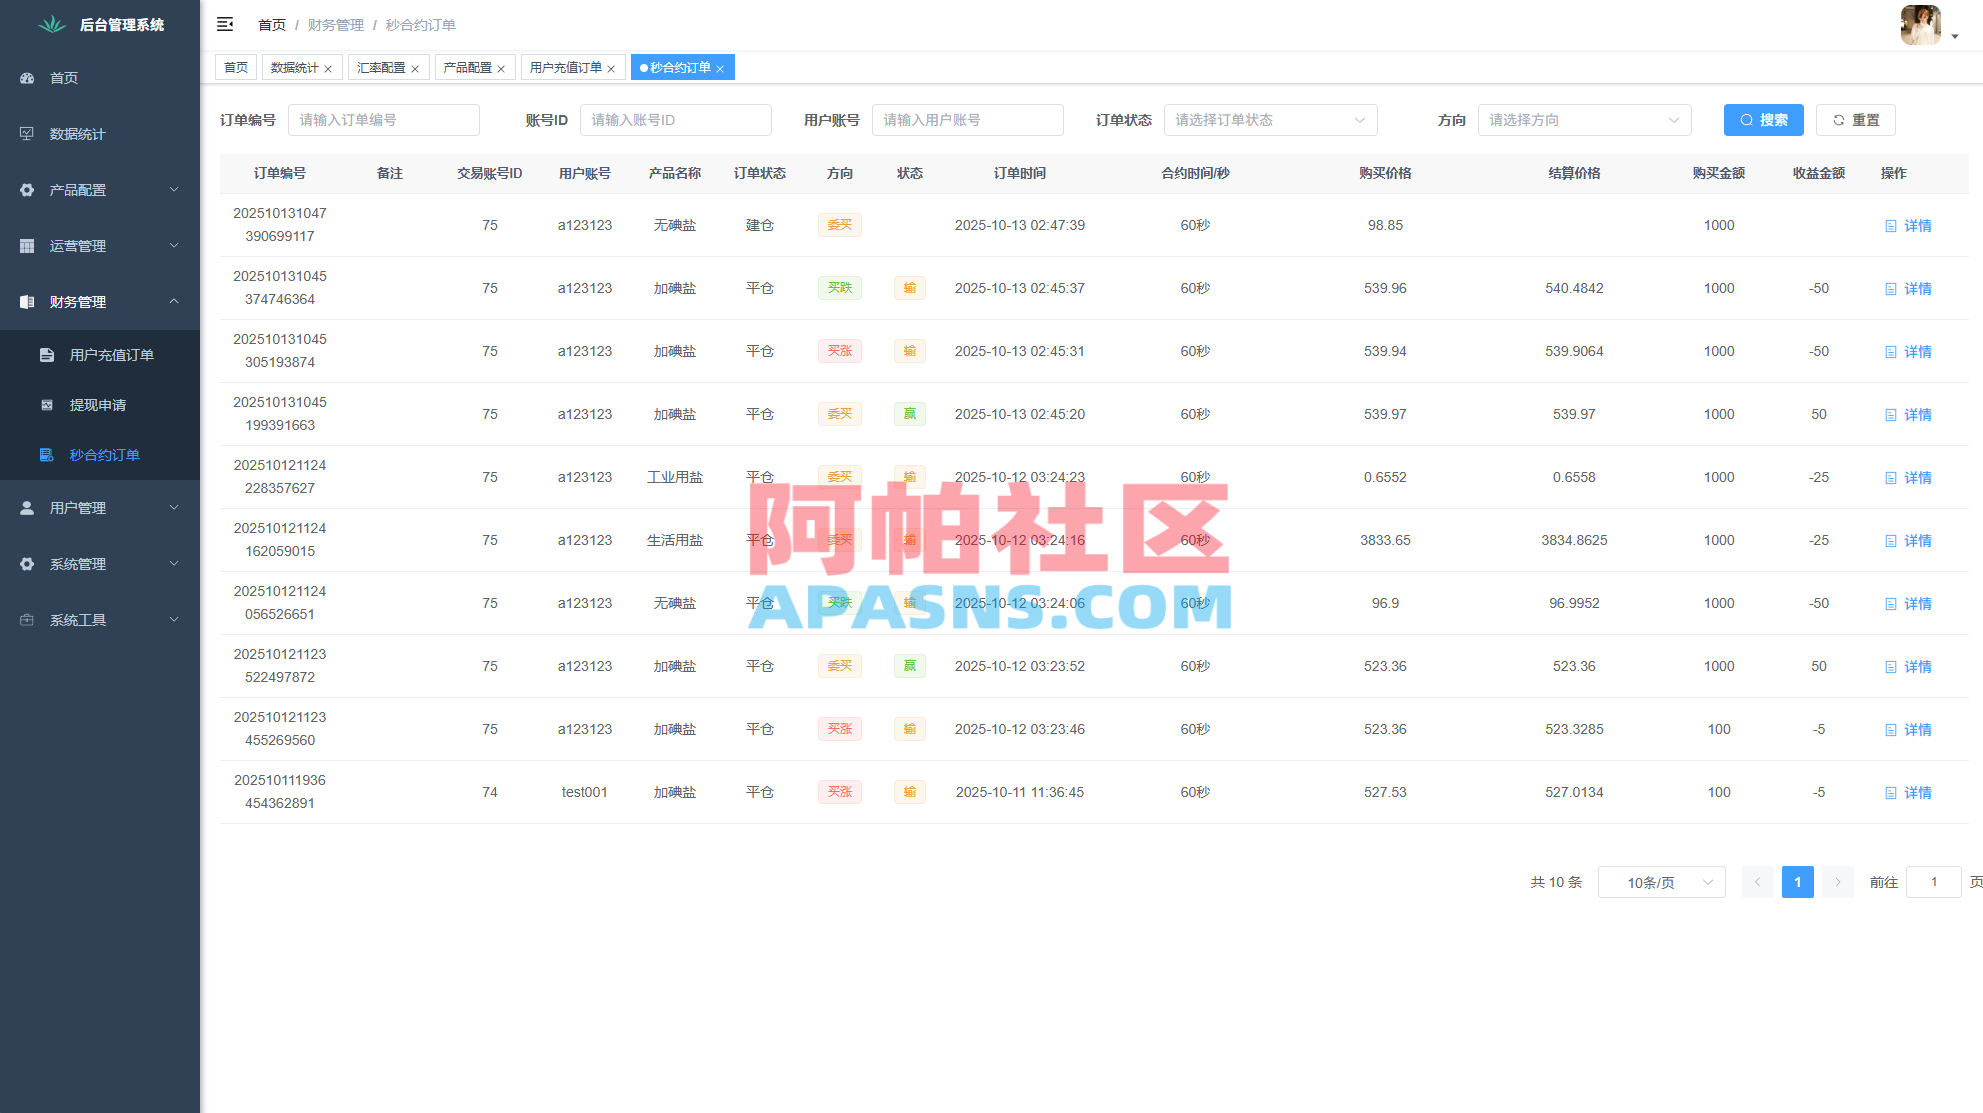Screen dimensions: 1983x1113
Task: Click the 详情 document icon on first order row
Action: click(1890, 225)
